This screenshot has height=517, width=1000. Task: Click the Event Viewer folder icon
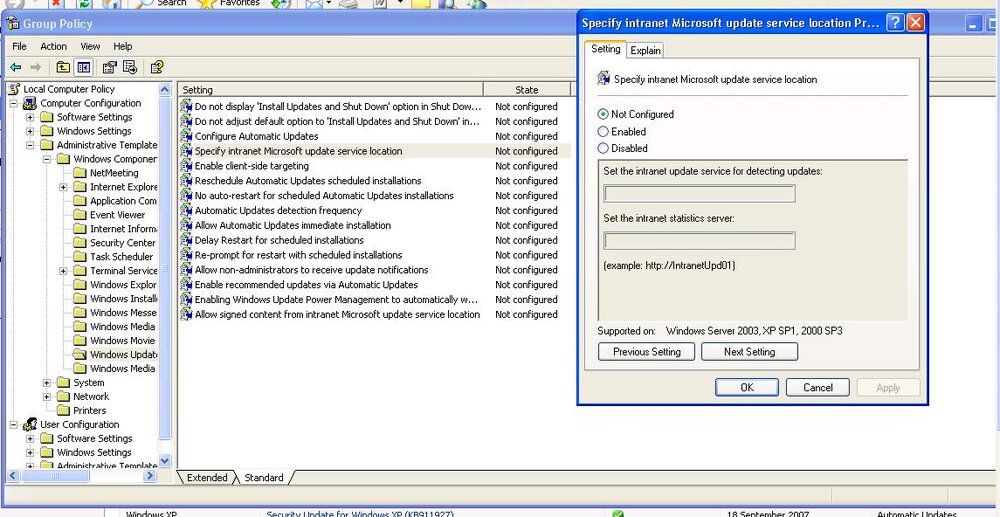(x=80, y=215)
